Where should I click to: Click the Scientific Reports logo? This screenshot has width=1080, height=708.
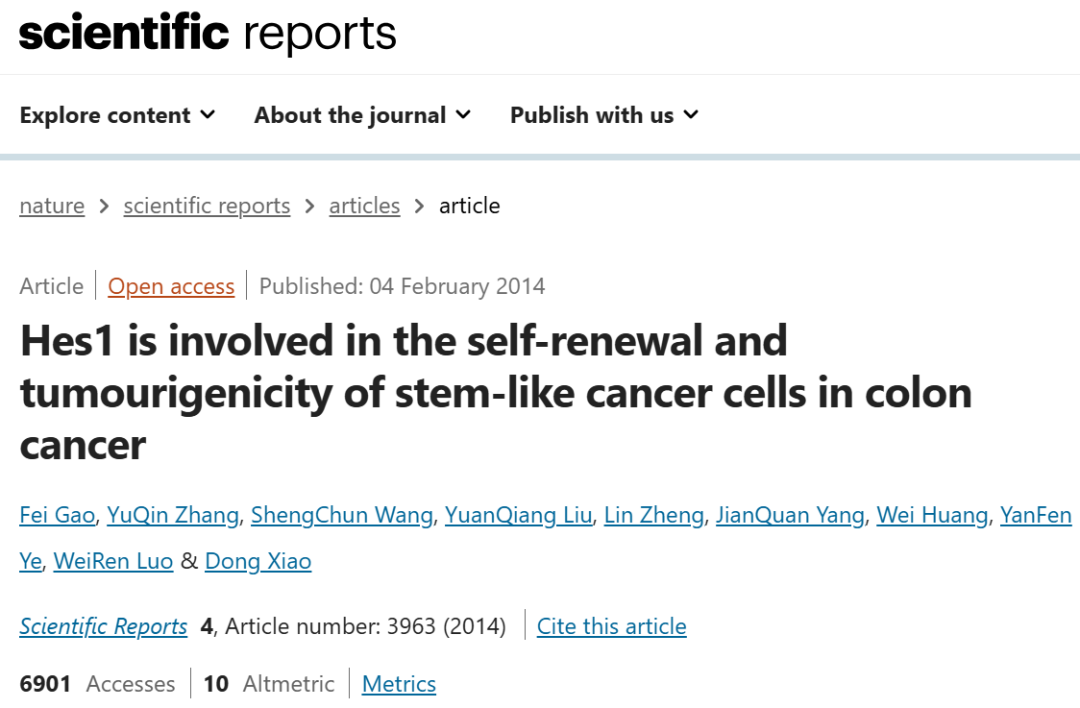coord(208,33)
